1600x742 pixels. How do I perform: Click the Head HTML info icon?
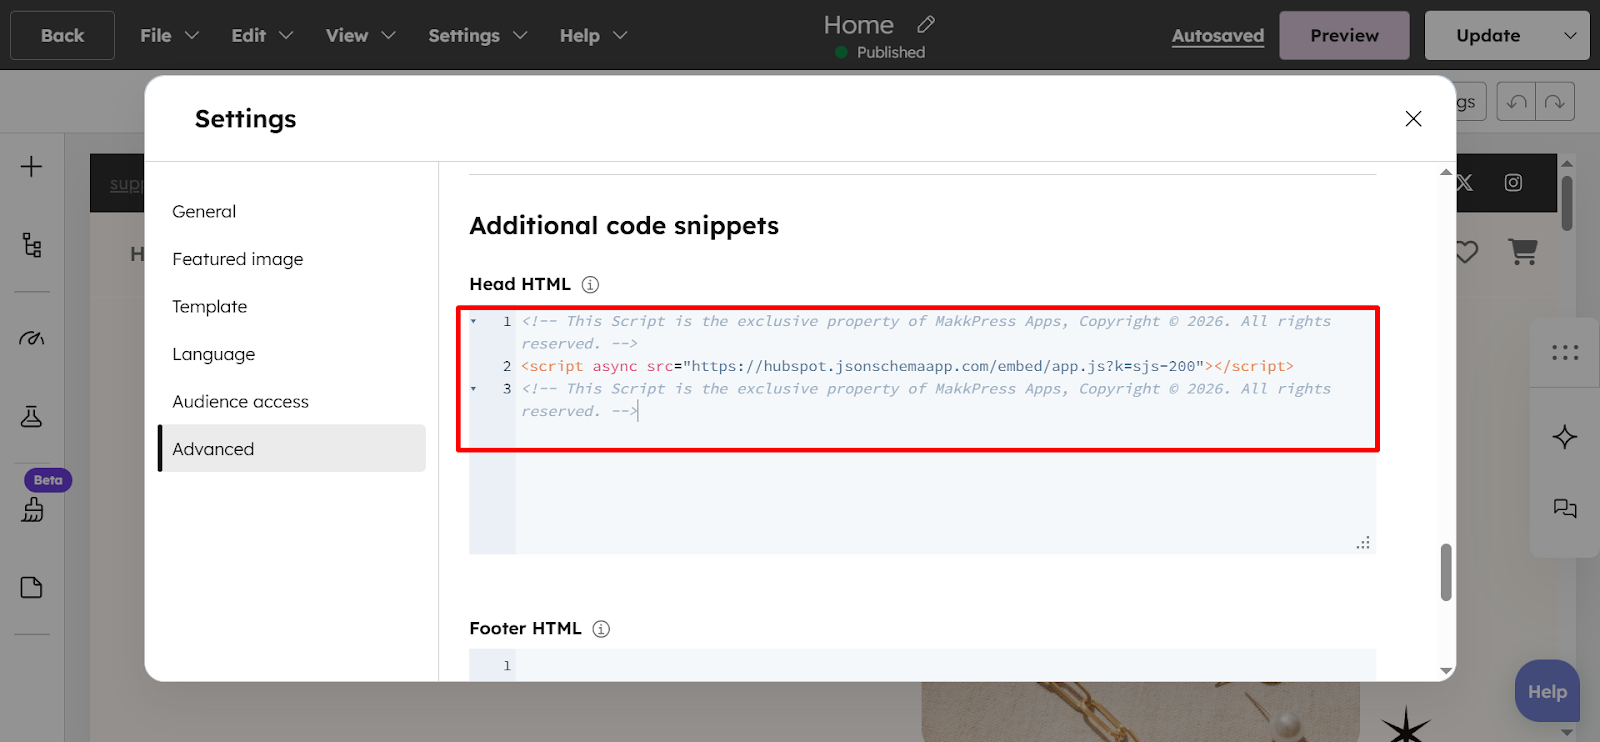click(590, 285)
